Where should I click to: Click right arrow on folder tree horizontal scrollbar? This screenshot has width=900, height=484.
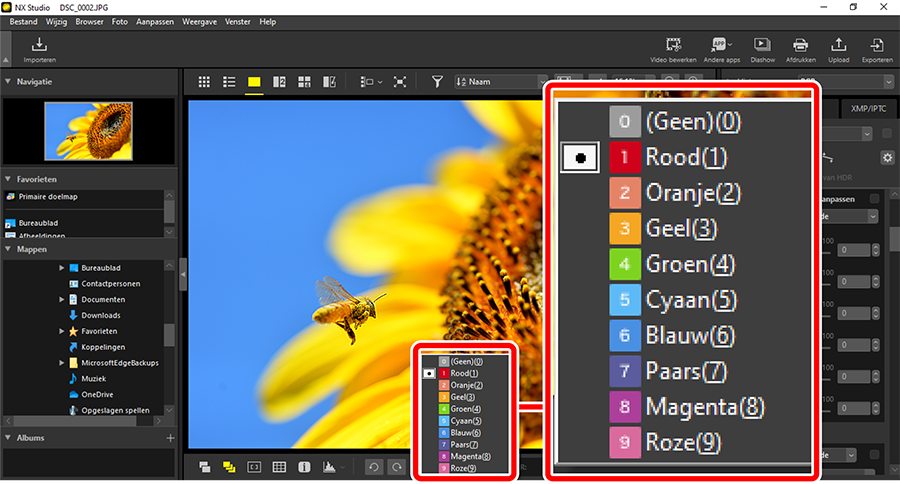click(x=158, y=421)
